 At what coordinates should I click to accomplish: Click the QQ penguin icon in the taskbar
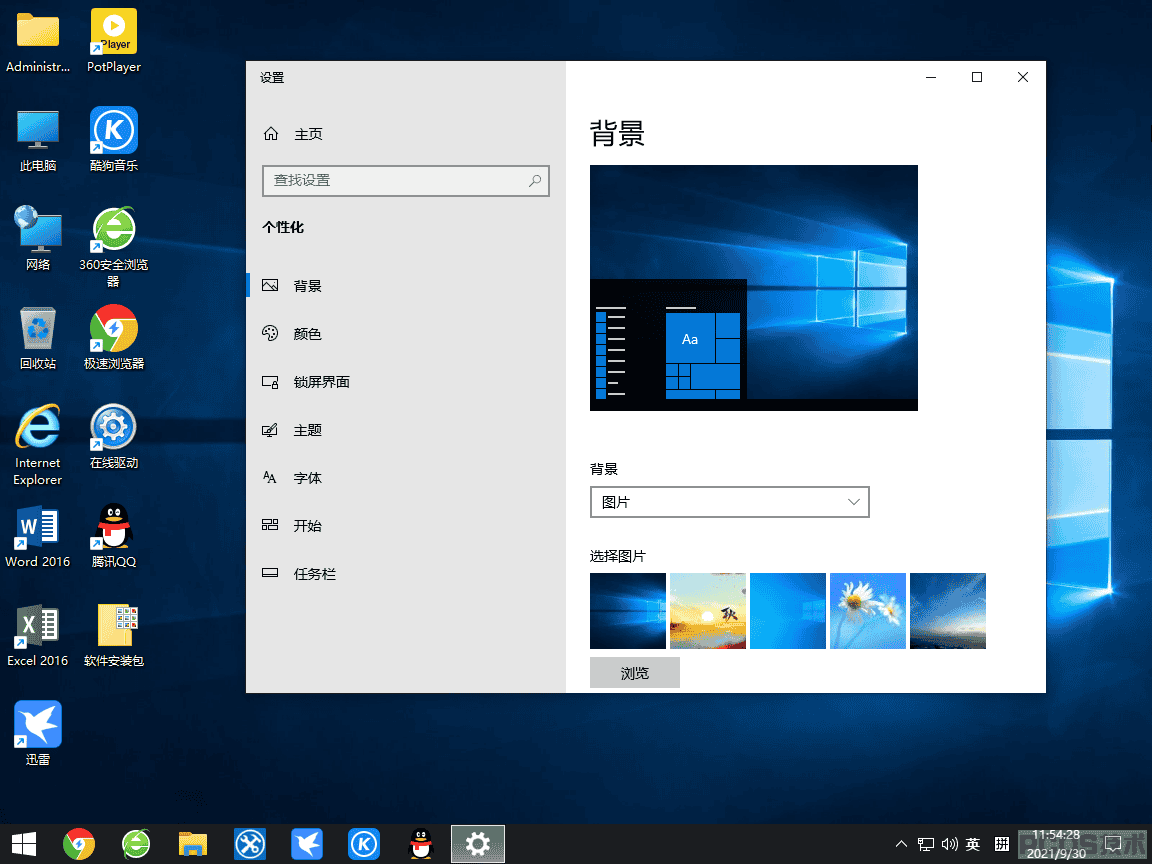pyautogui.click(x=420, y=844)
